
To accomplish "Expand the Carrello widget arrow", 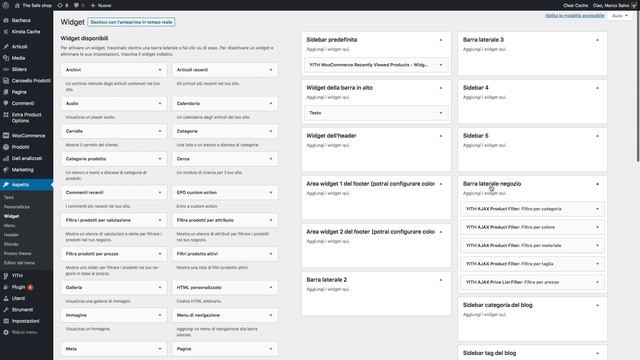I will tap(160, 131).
